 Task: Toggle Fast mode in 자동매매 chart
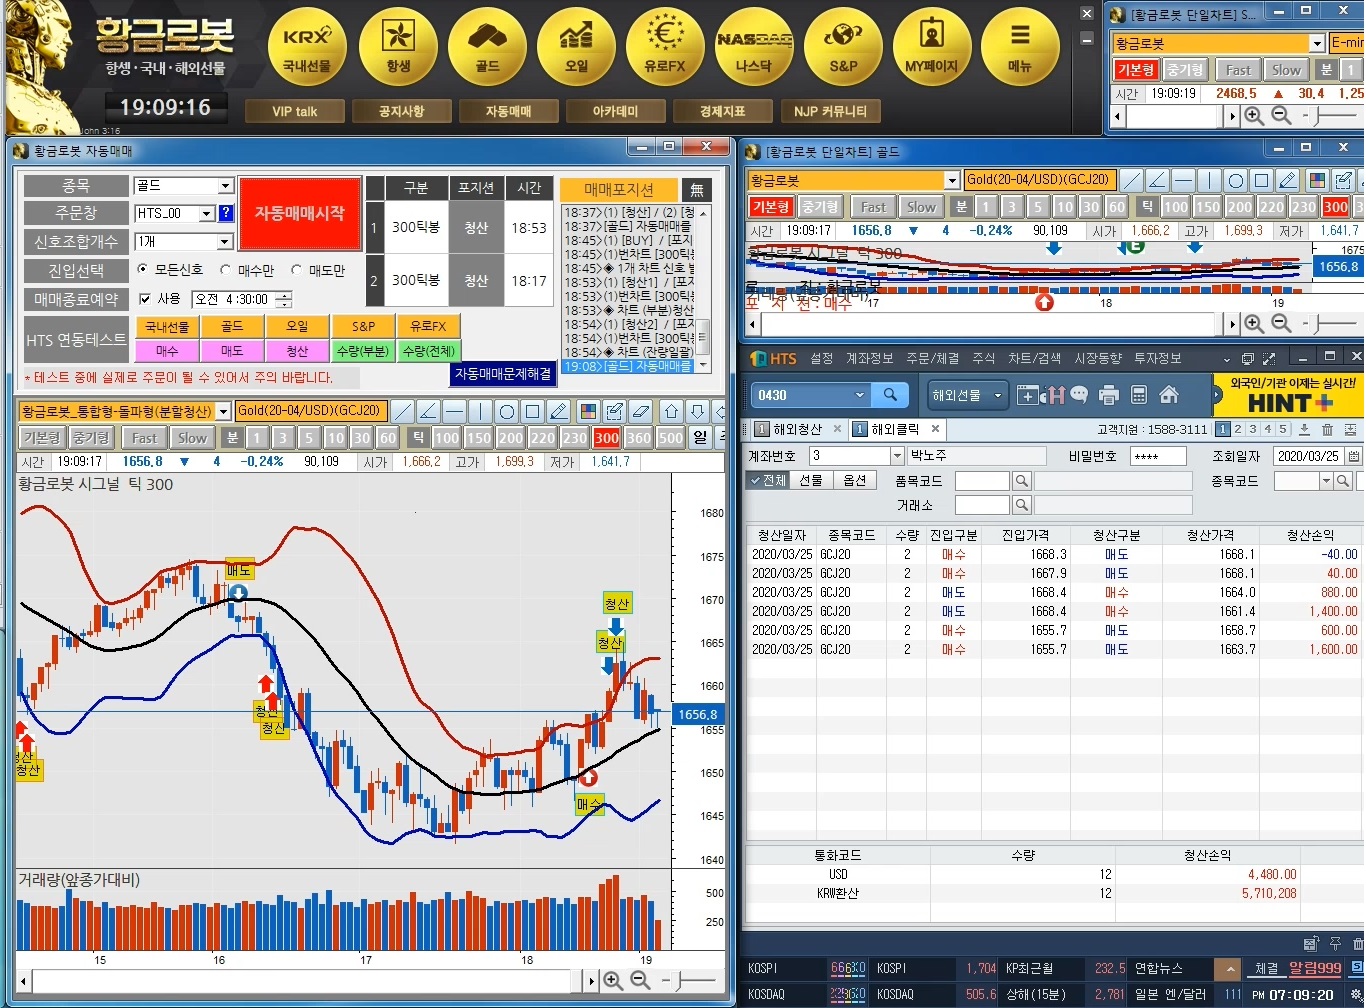click(145, 437)
